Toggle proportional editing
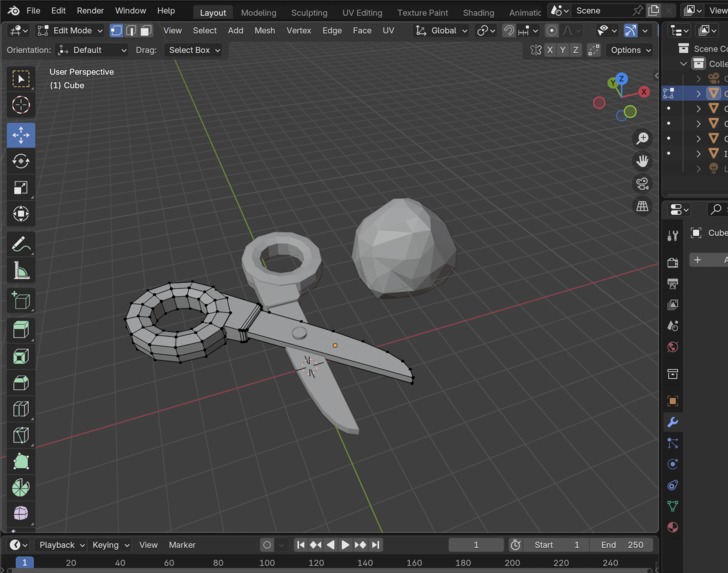Screen dimensions: 728x573 click(551, 31)
